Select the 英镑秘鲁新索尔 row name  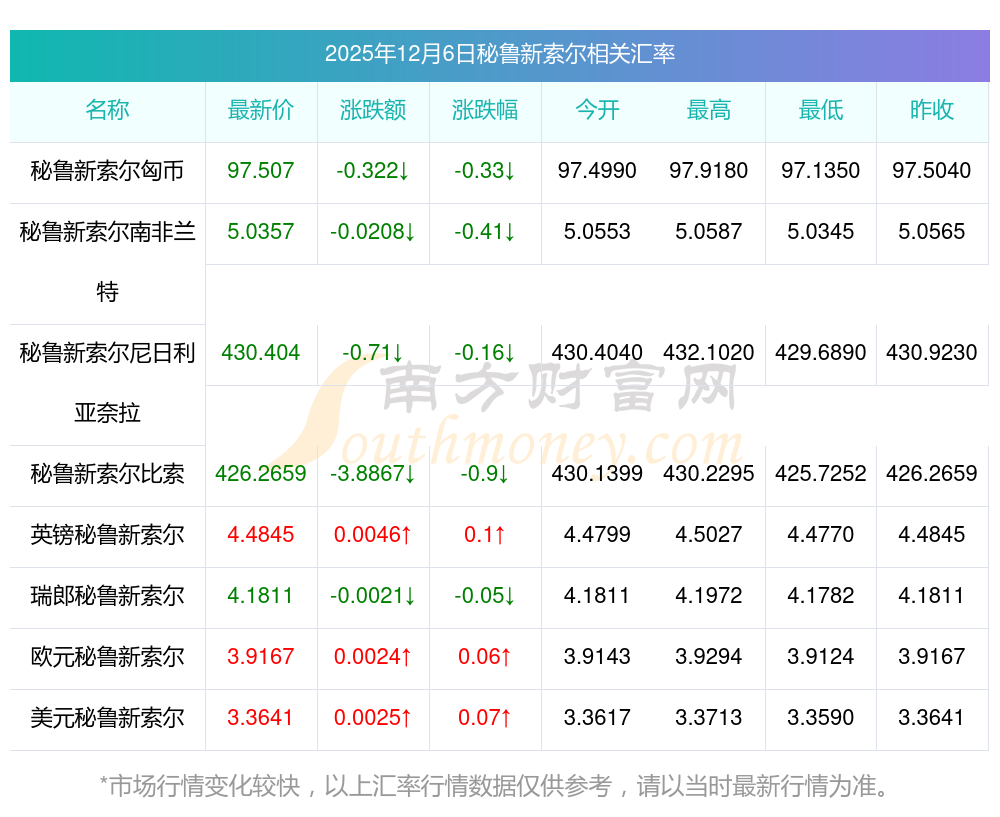[x=107, y=534]
